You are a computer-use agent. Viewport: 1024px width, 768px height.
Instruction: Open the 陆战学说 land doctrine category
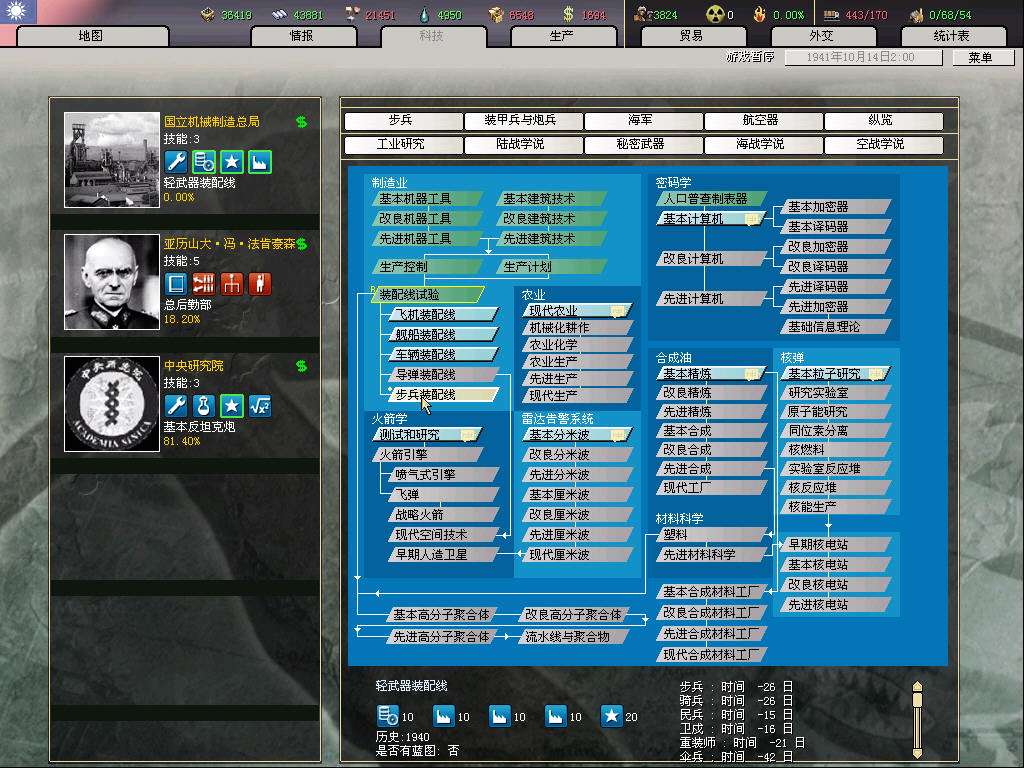(523, 144)
